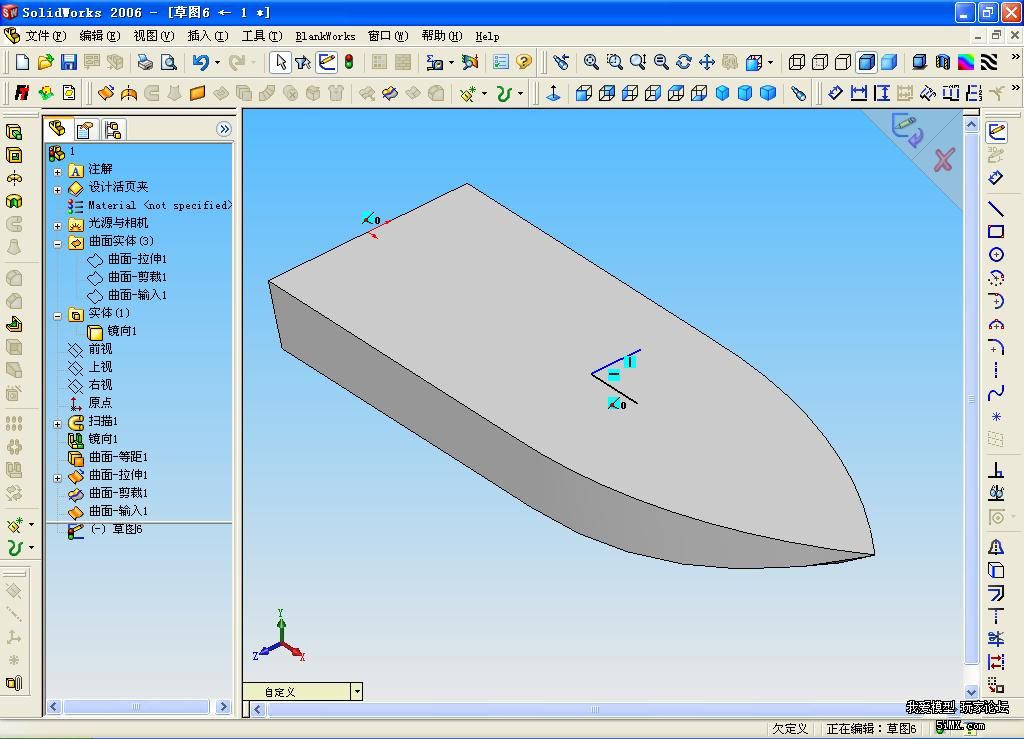Collapse the 实体(1) folder
Viewport: 1024px width, 739px height.
(57, 316)
